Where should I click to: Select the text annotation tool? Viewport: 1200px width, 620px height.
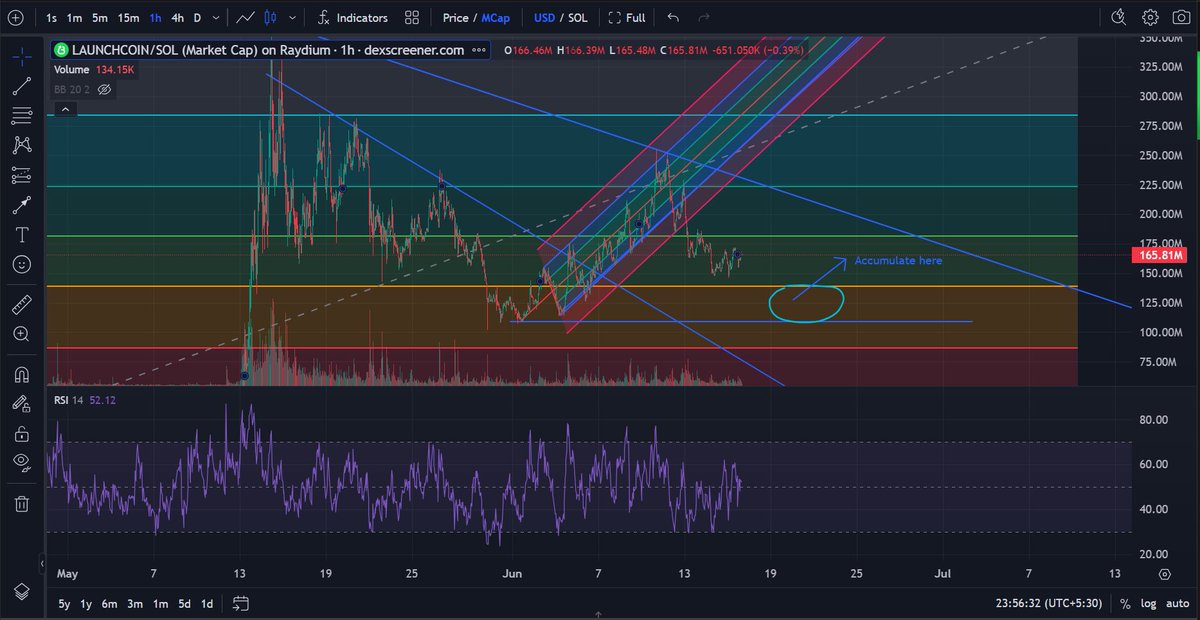click(21, 235)
